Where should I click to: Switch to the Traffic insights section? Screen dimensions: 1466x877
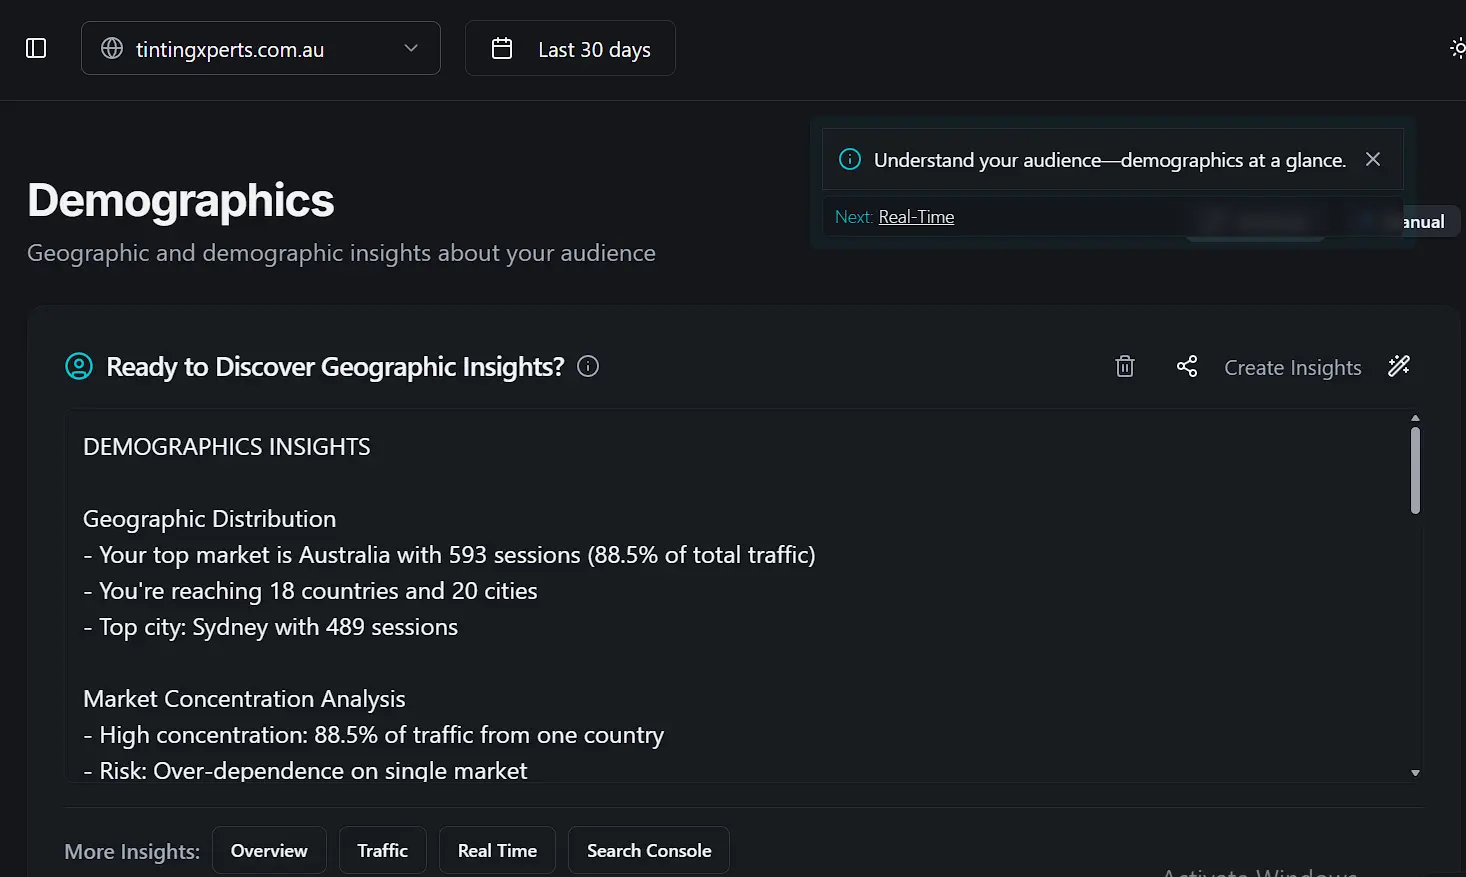point(382,850)
